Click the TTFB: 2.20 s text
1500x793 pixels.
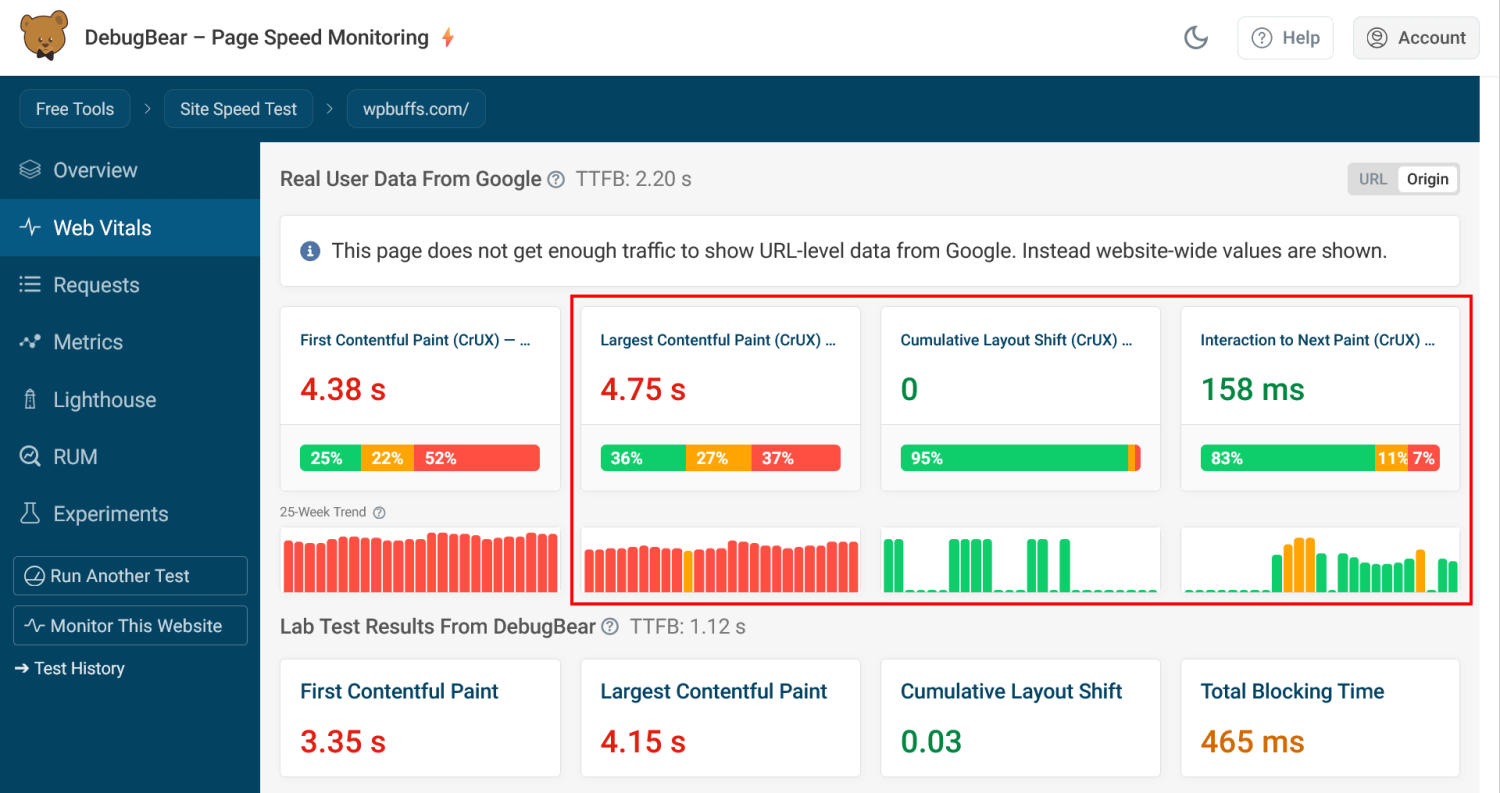(x=634, y=180)
